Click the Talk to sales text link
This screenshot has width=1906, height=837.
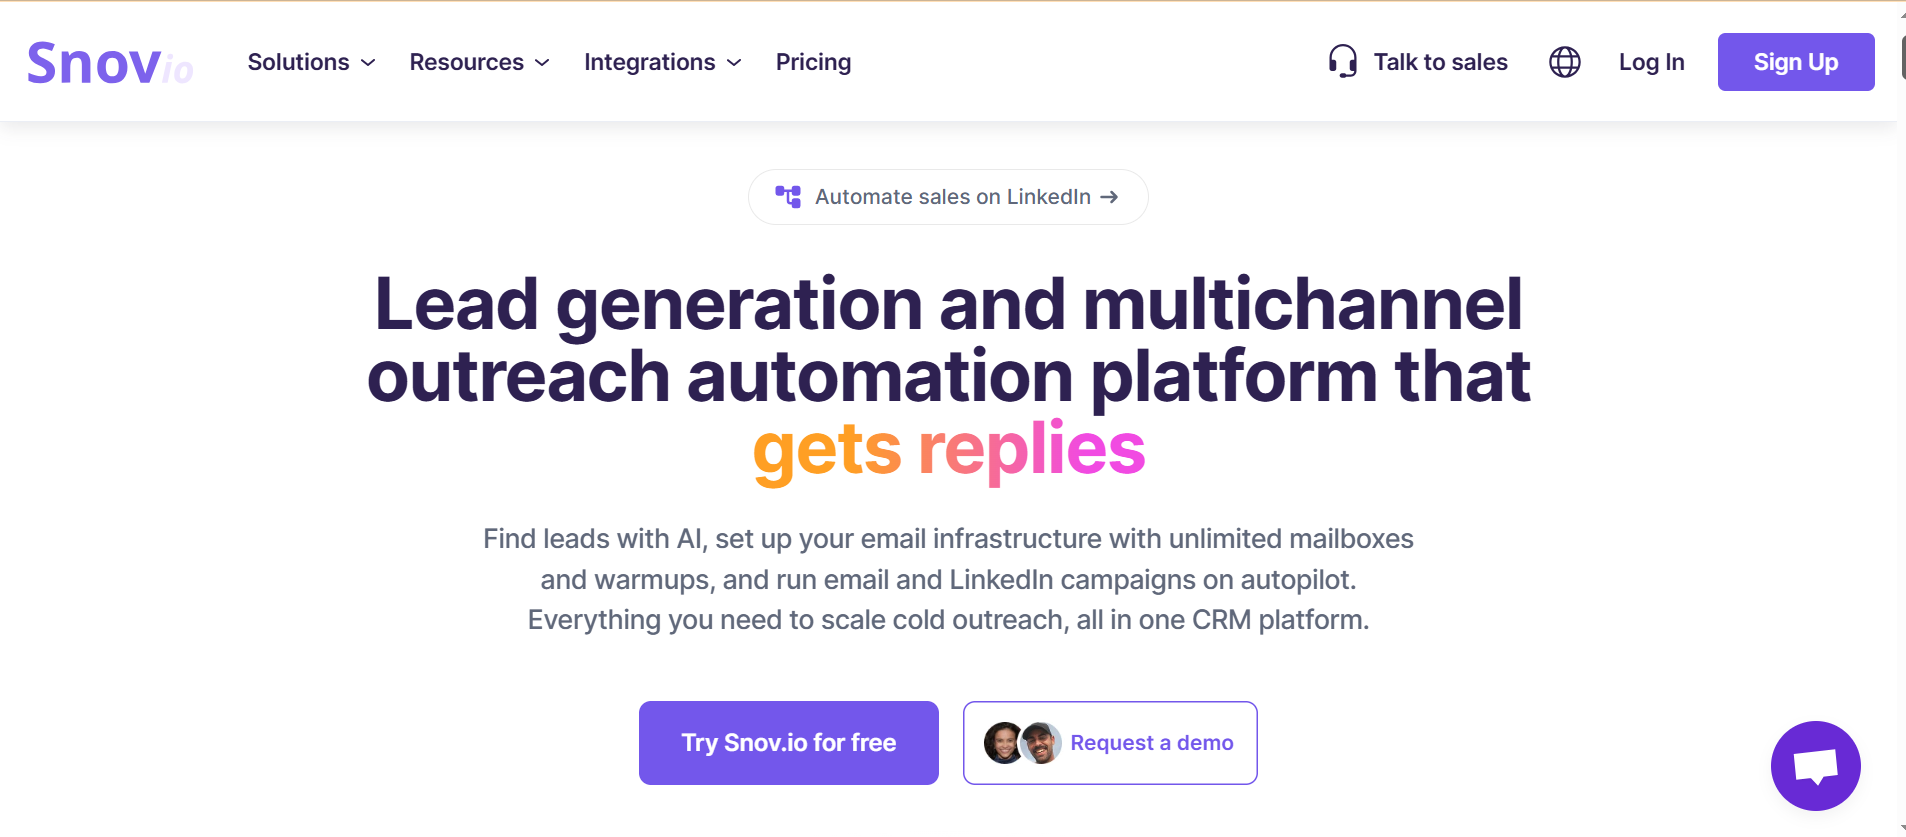[x=1440, y=62]
